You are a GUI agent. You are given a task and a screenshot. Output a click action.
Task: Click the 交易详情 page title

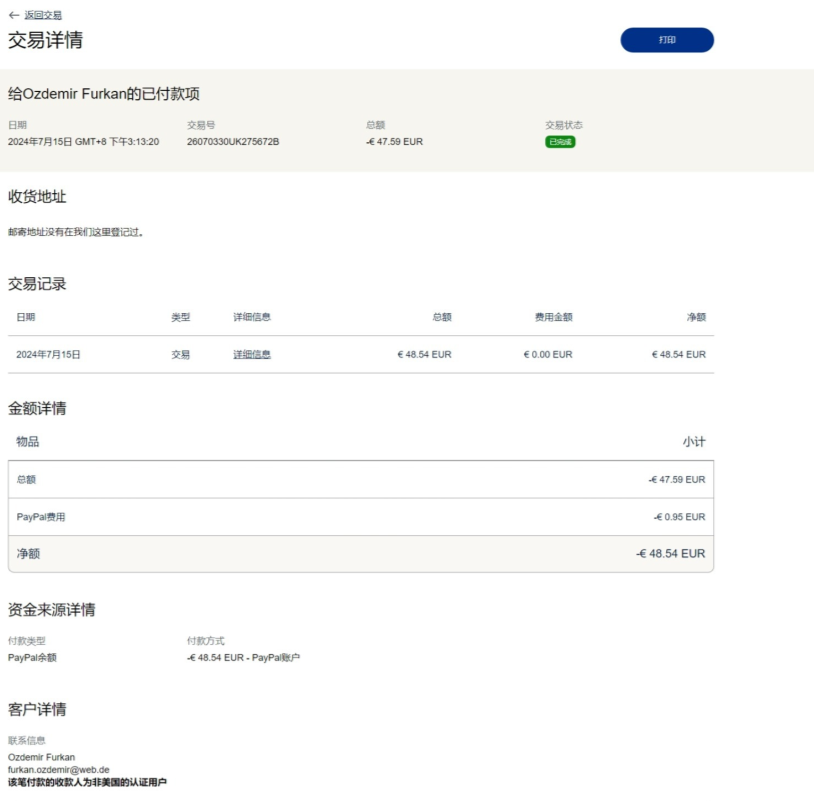pos(46,40)
